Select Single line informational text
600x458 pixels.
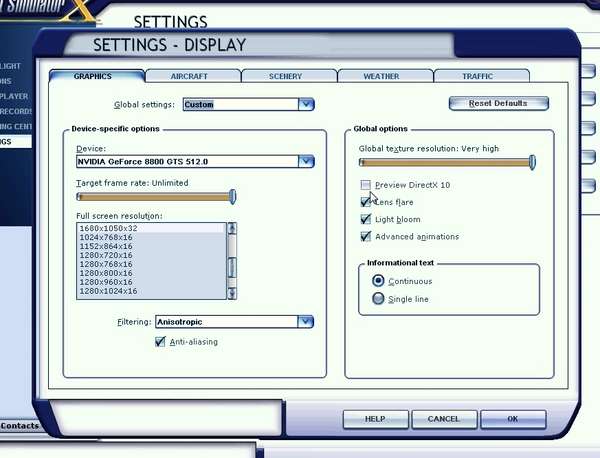[x=378, y=299]
